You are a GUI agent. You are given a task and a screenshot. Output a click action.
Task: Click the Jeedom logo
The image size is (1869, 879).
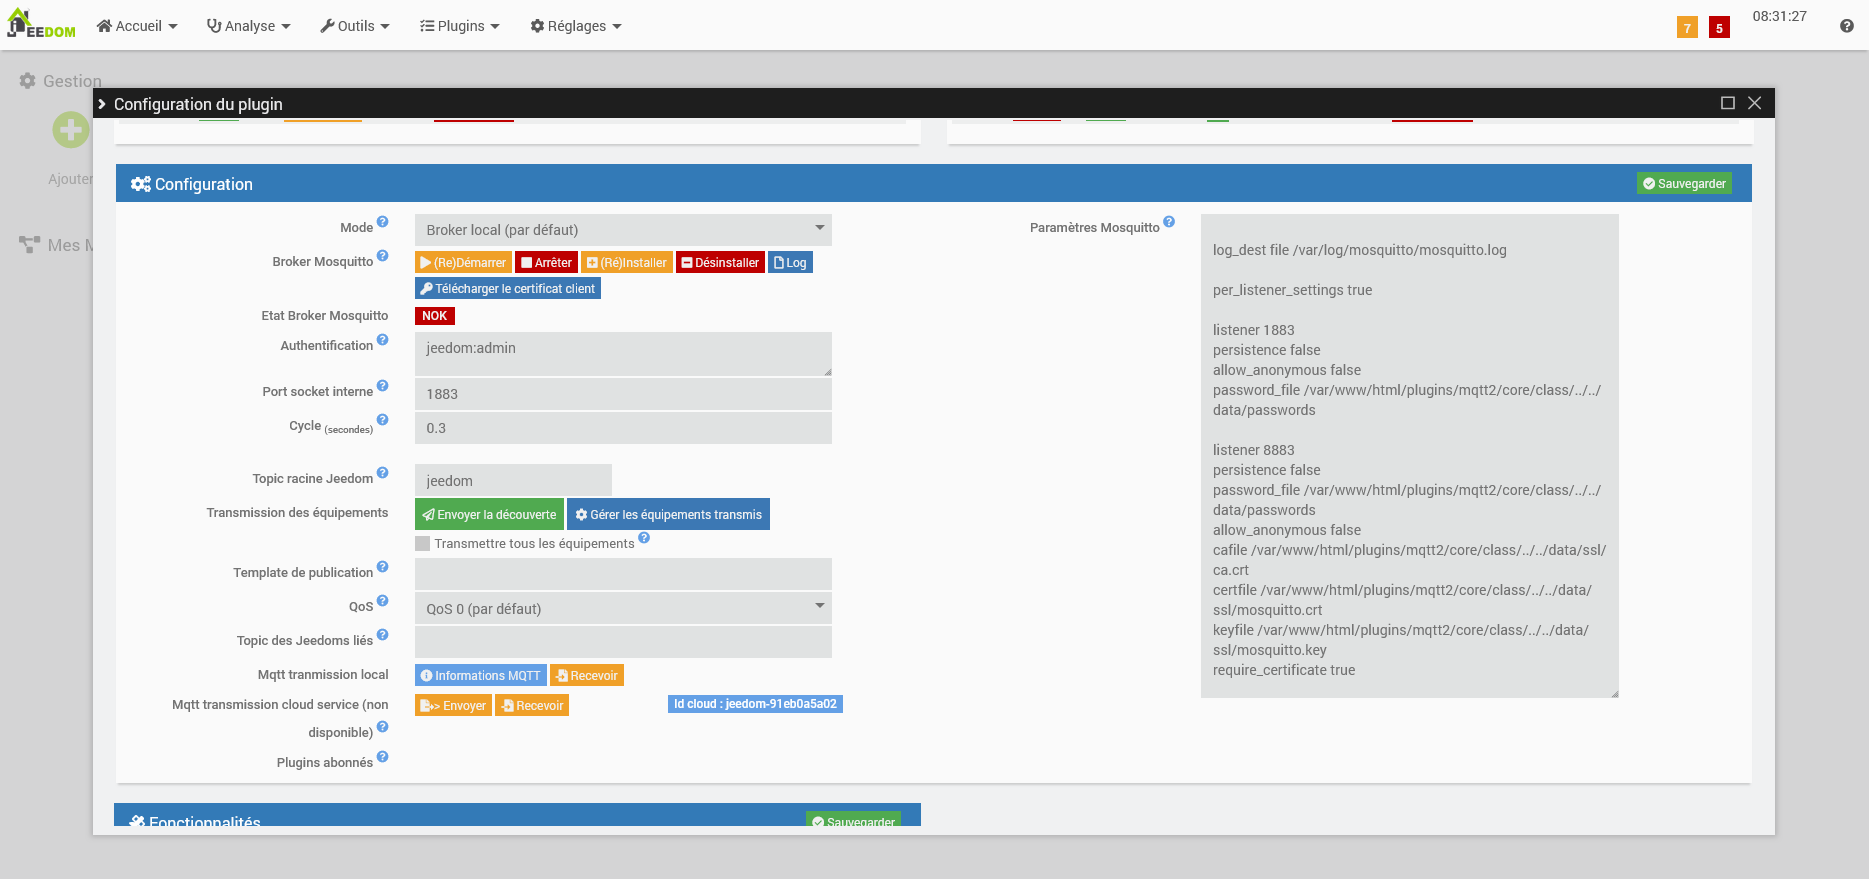41,24
